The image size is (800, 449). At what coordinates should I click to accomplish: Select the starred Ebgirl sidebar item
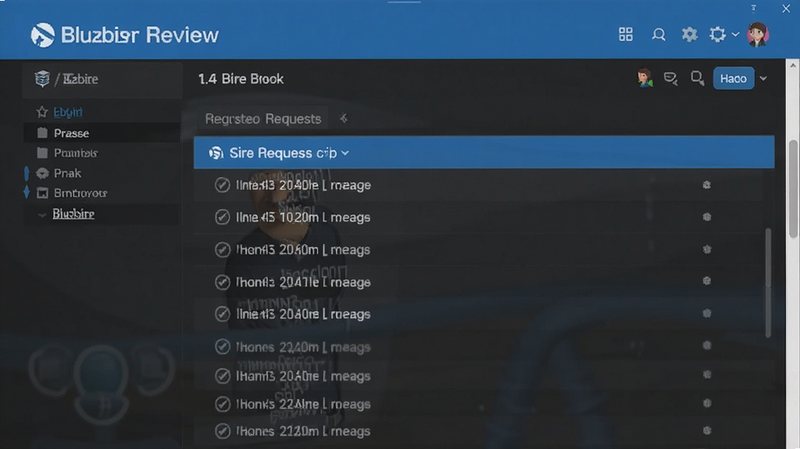coord(102,112)
